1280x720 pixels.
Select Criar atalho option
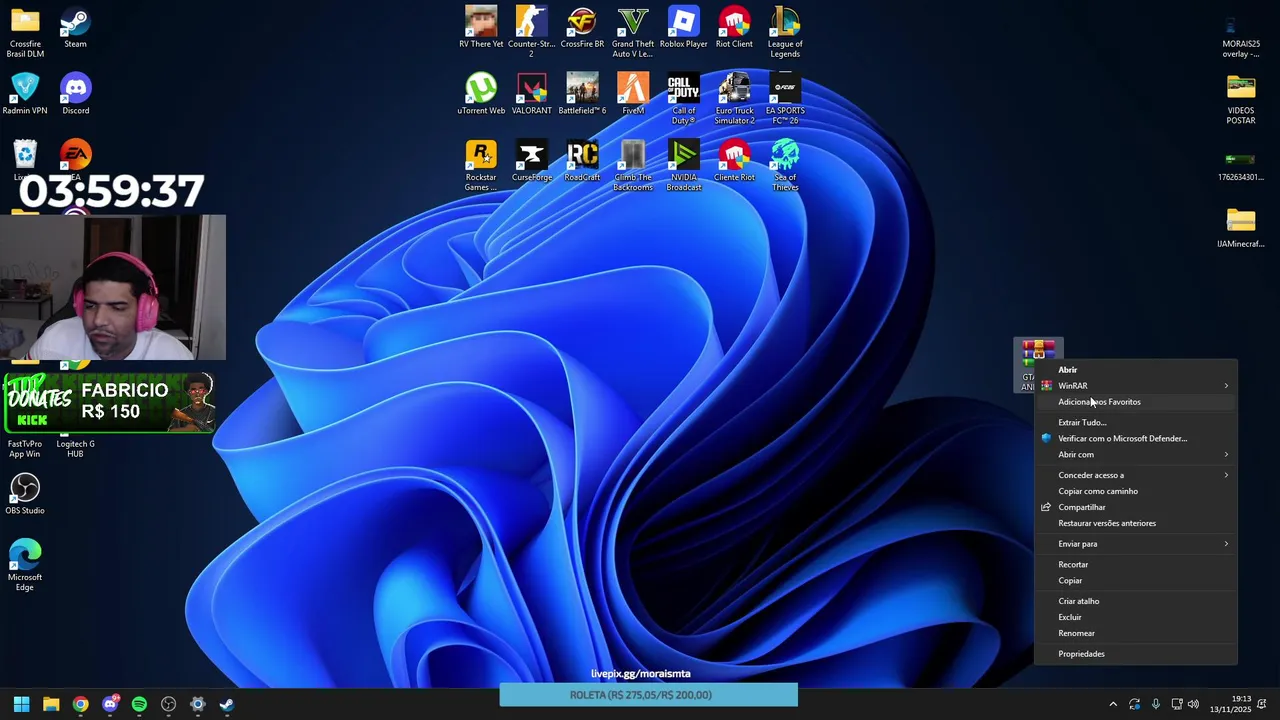click(1136, 602)
